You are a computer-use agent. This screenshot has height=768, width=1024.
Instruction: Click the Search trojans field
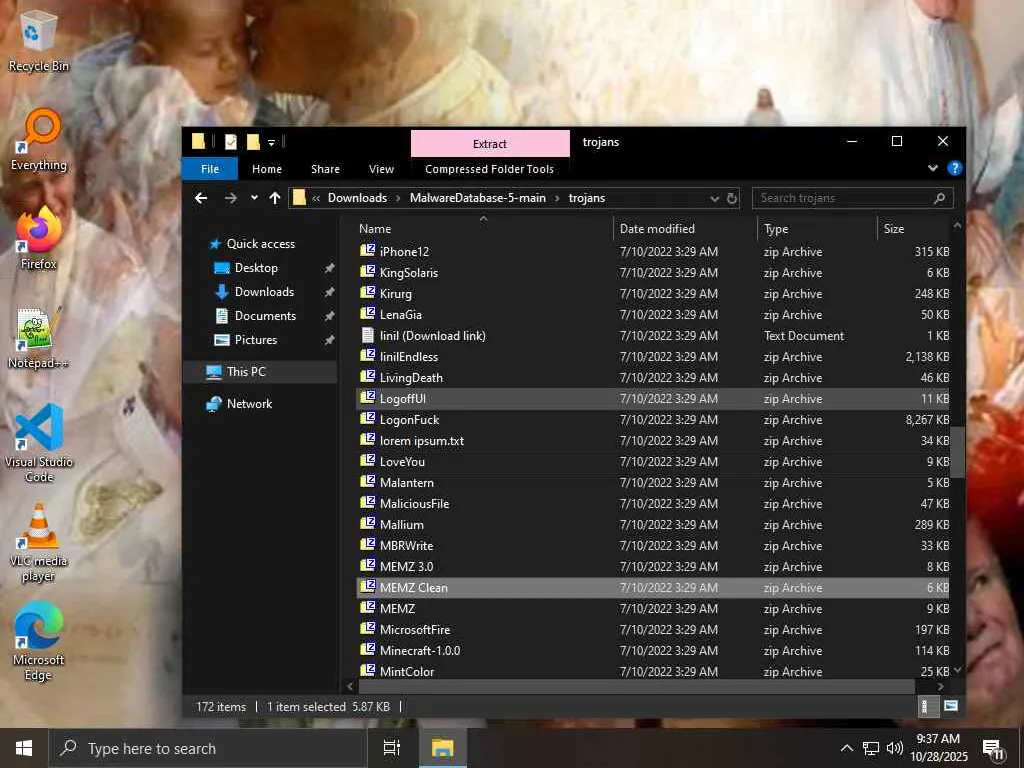[840, 198]
